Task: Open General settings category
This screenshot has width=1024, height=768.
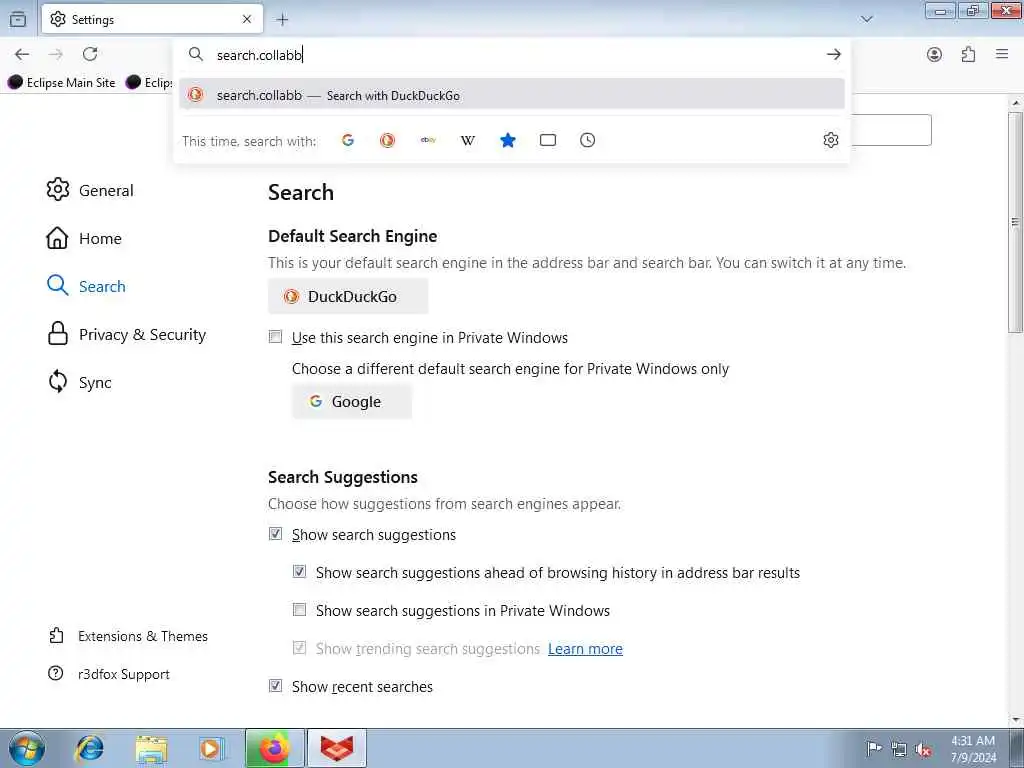Action: point(90,190)
